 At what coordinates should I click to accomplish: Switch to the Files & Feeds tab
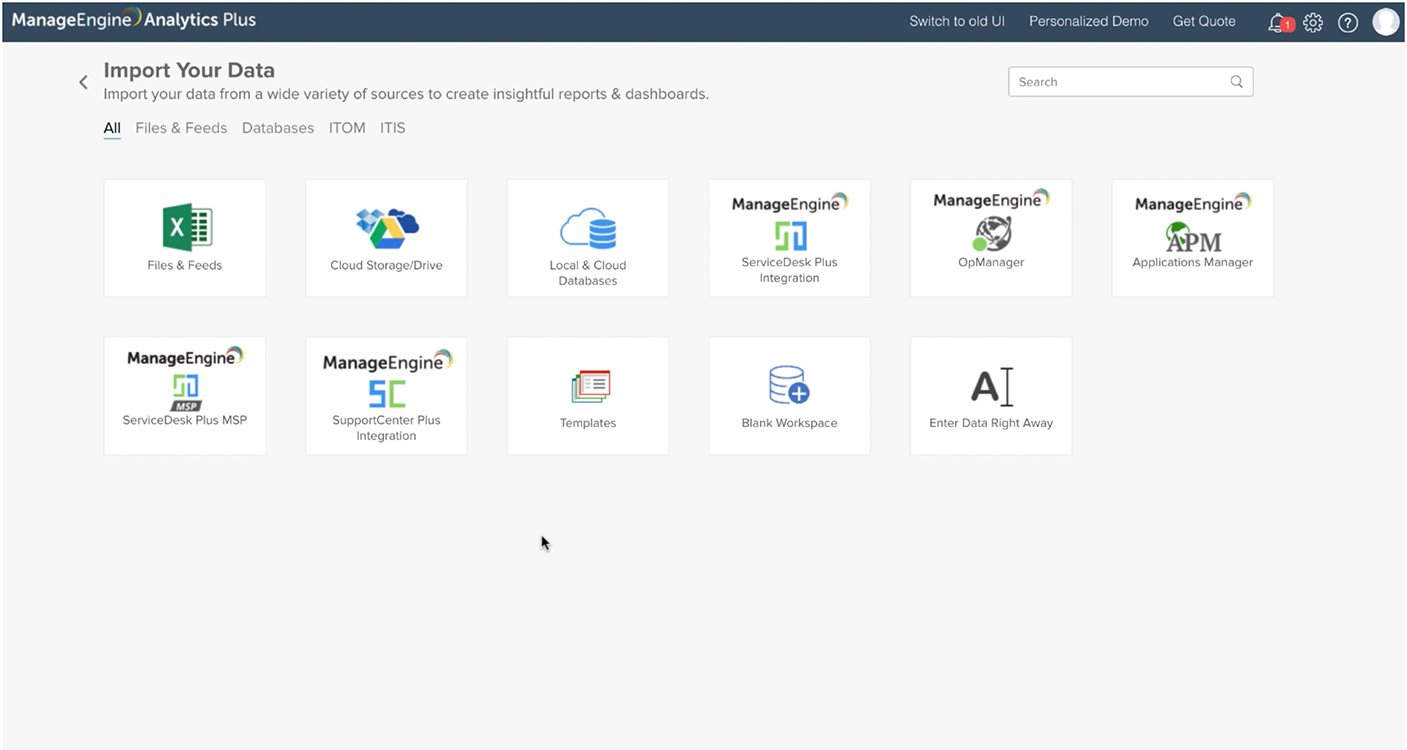181,128
